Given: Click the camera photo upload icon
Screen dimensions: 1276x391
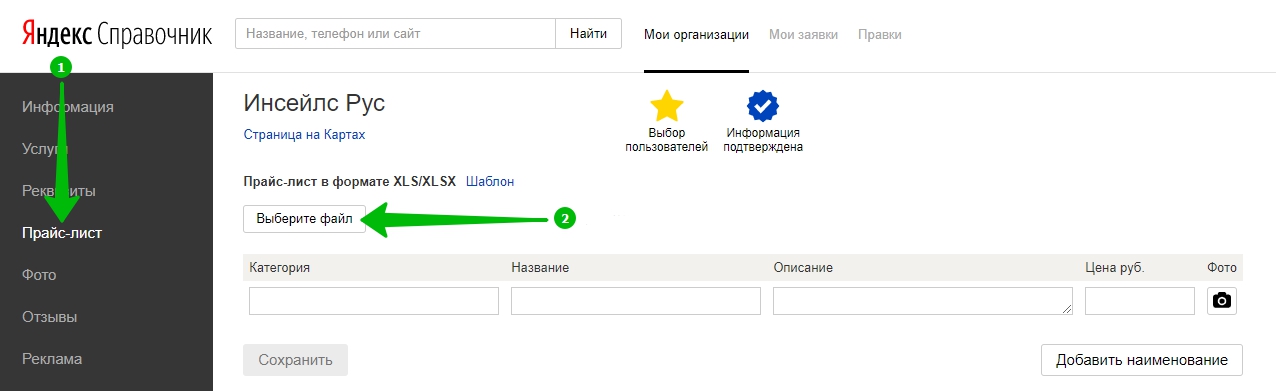Looking at the screenshot, I should [1221, 301].
